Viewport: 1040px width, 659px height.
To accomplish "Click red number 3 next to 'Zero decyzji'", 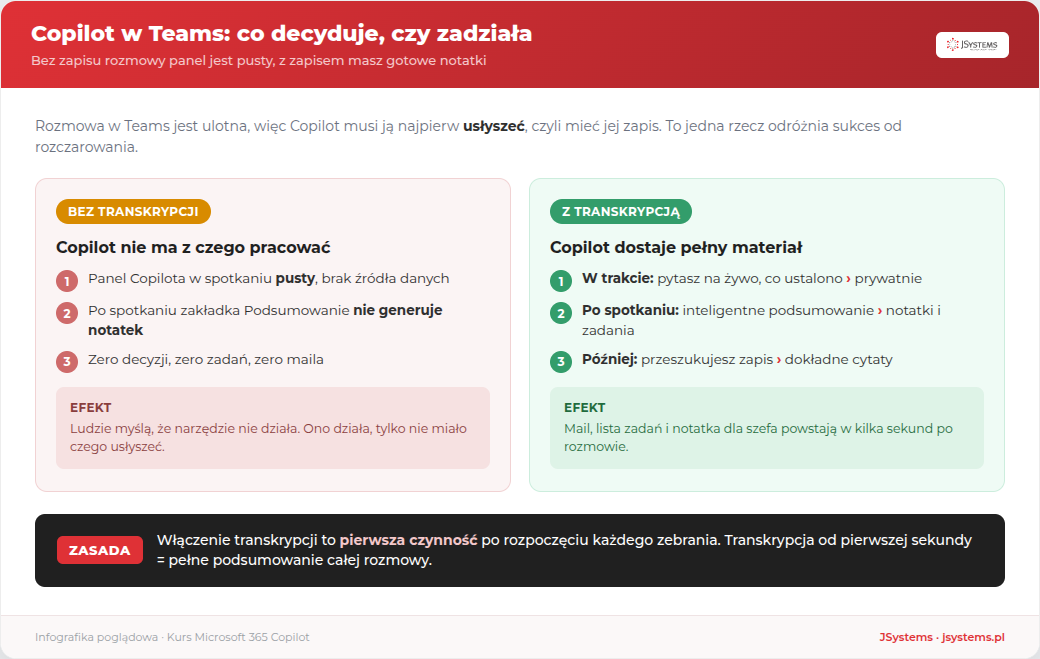I will 67,362.
